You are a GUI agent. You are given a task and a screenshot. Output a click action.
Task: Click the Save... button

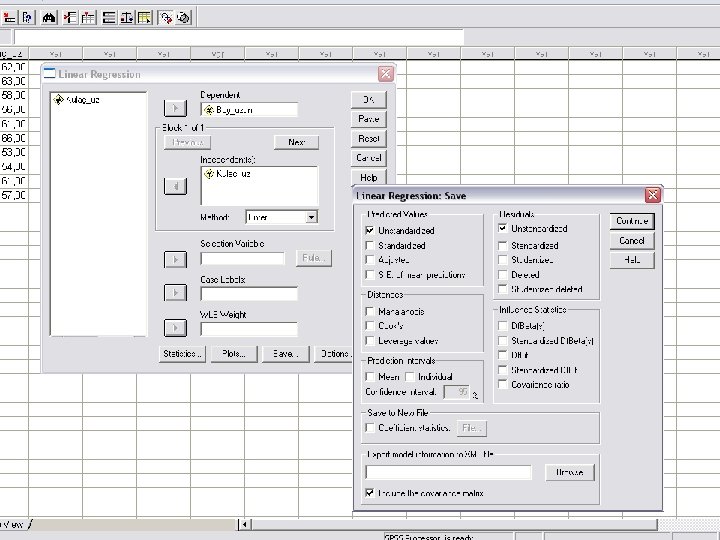coord(285,354)
